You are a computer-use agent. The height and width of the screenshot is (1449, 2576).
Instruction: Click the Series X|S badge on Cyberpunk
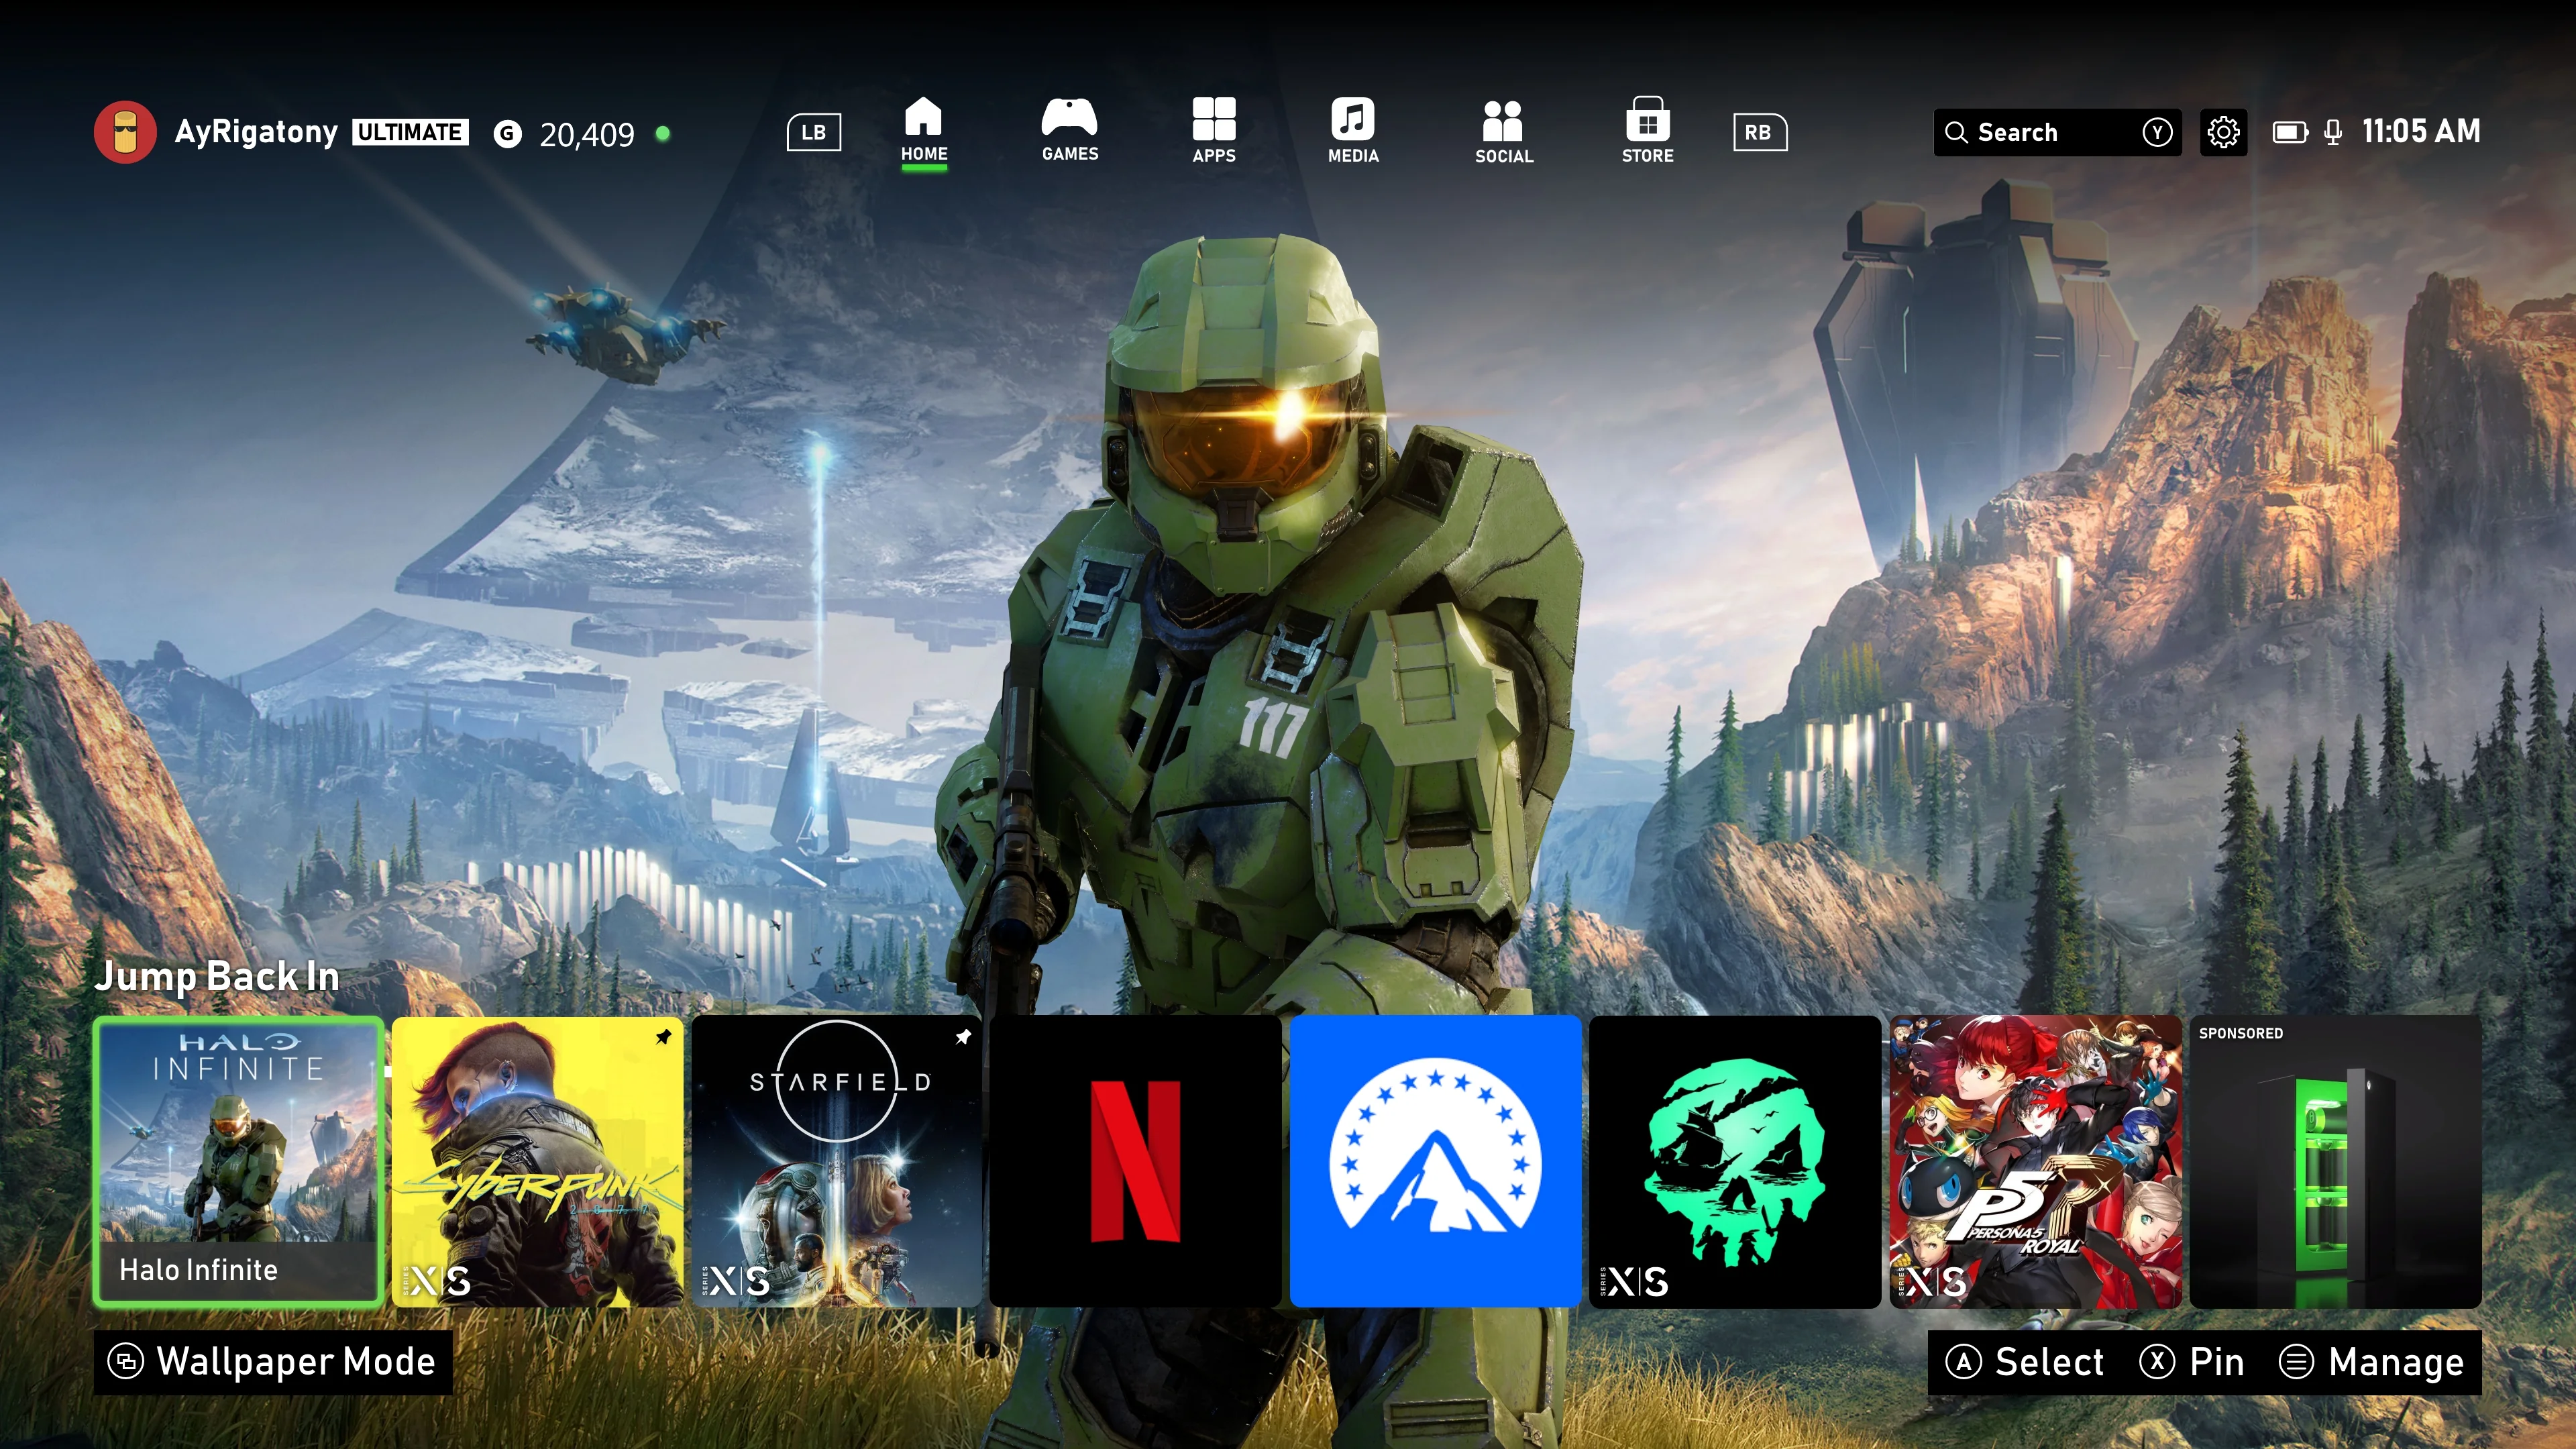(436, 1281)
